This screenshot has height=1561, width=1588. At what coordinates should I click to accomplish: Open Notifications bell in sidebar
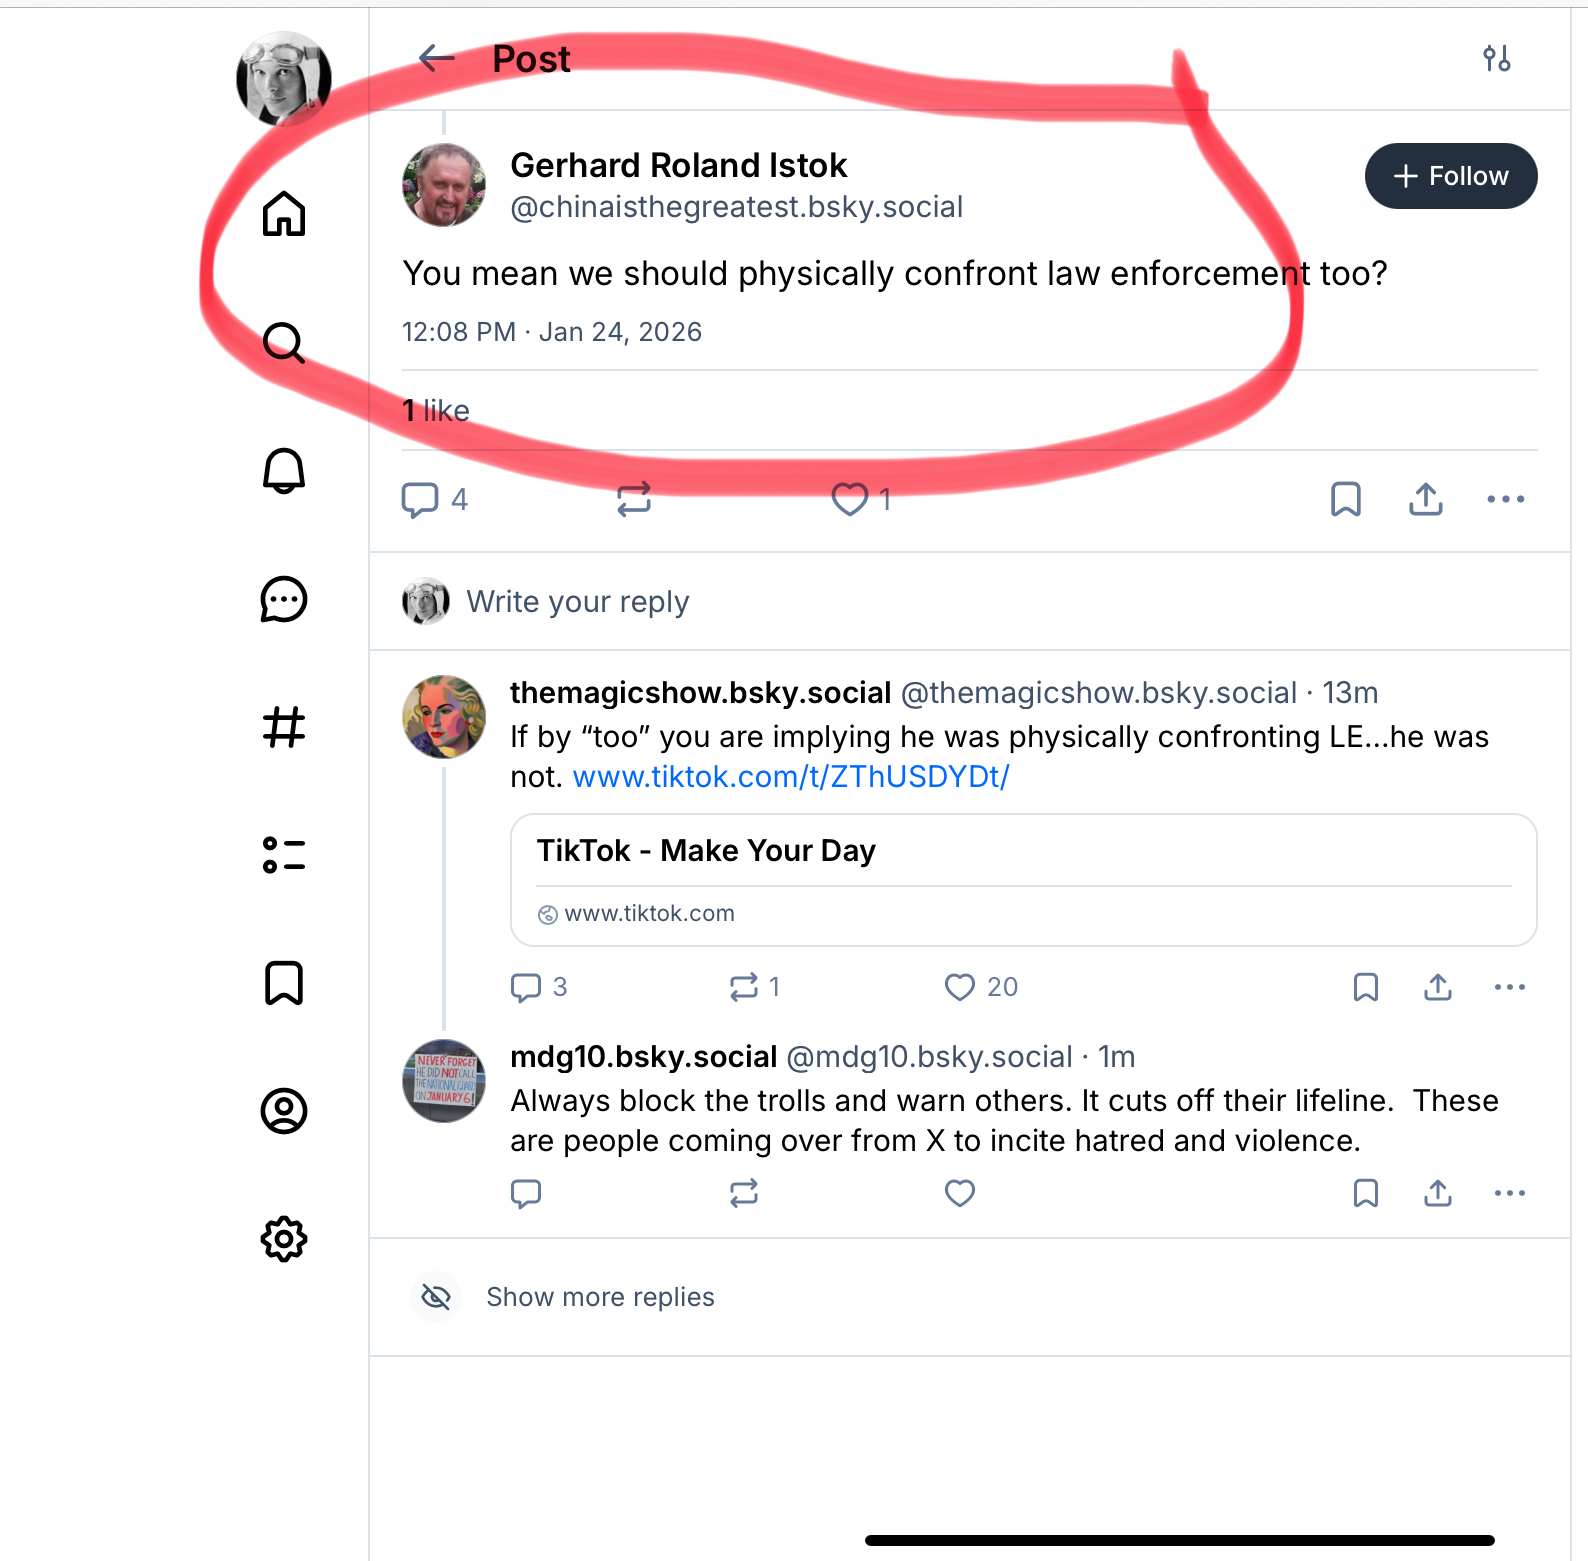point(284,471)
